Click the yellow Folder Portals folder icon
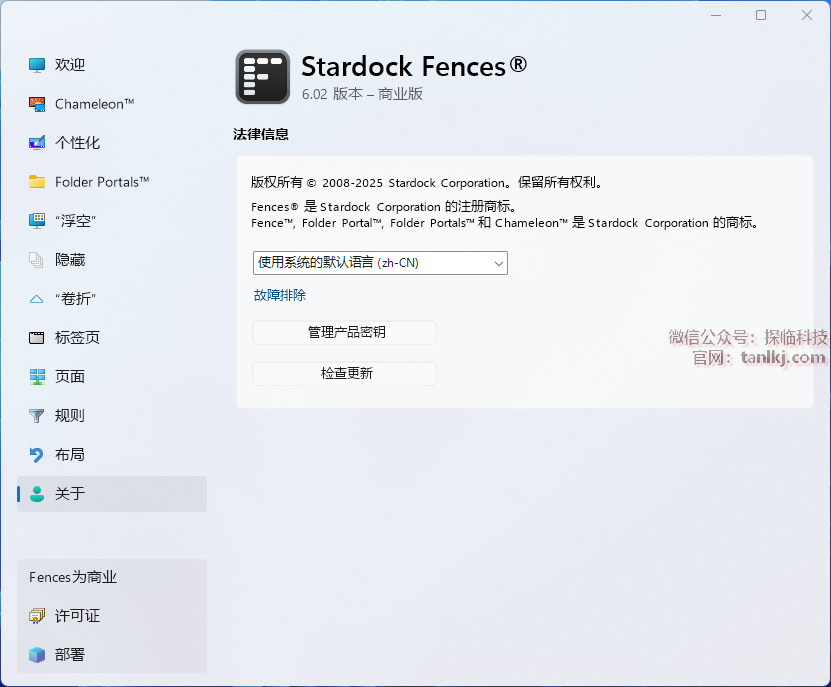Viewport: 831px width, 687px height. point(37,182)
